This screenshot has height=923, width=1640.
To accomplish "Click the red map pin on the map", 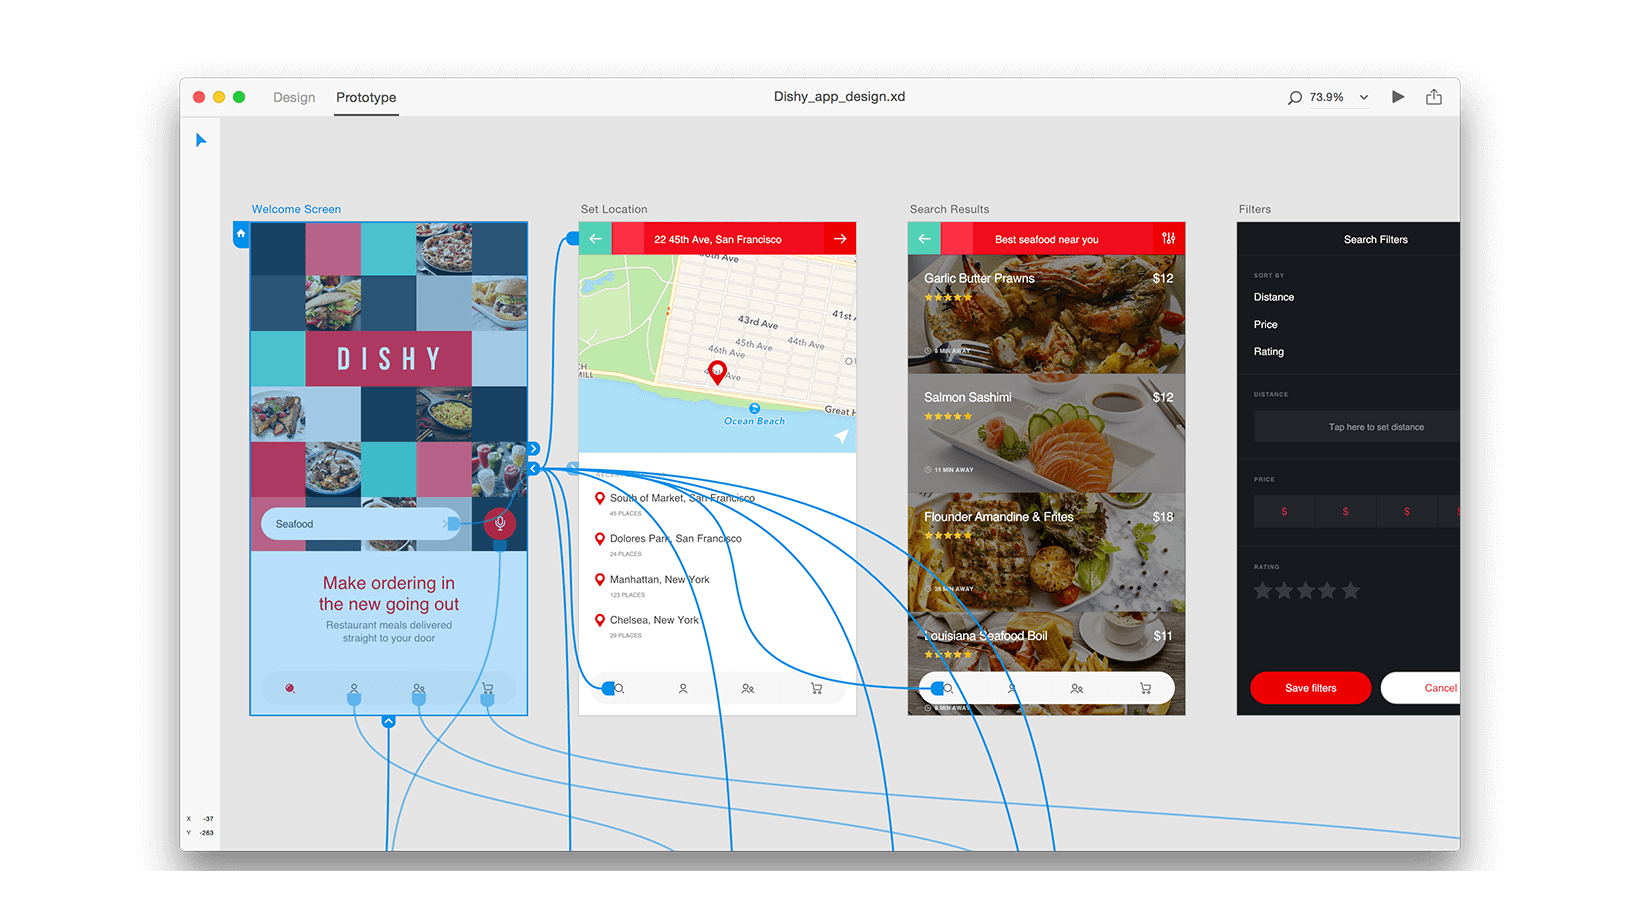I will pos(717,373).
